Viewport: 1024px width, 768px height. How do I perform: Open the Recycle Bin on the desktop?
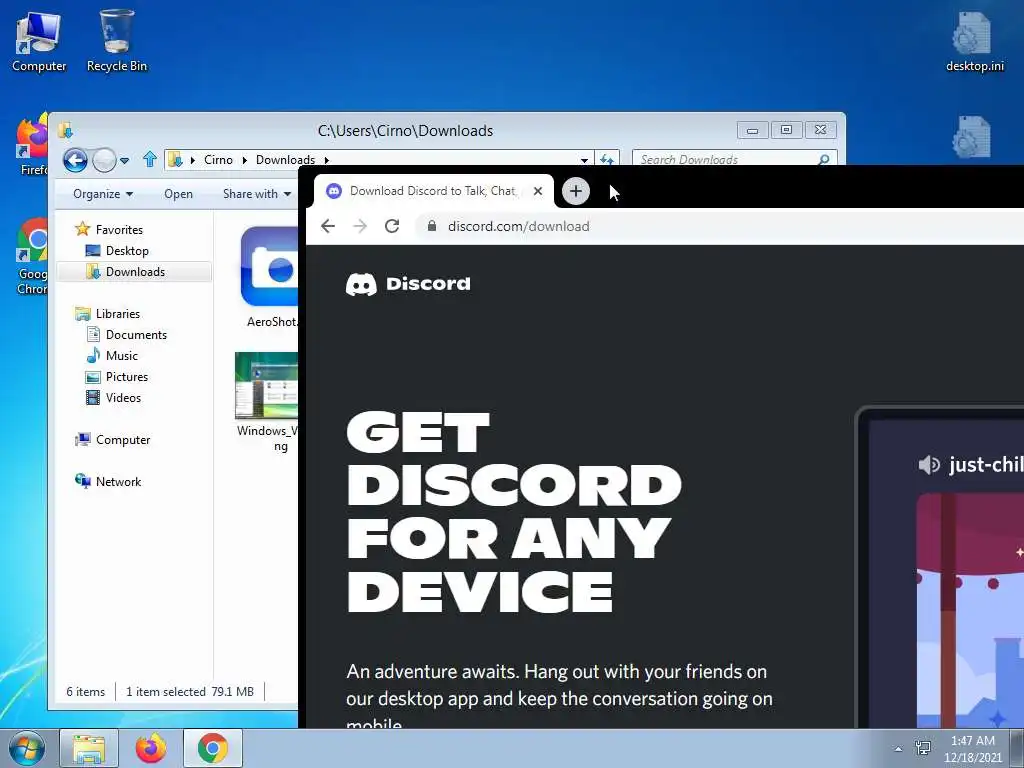[117, 41]
